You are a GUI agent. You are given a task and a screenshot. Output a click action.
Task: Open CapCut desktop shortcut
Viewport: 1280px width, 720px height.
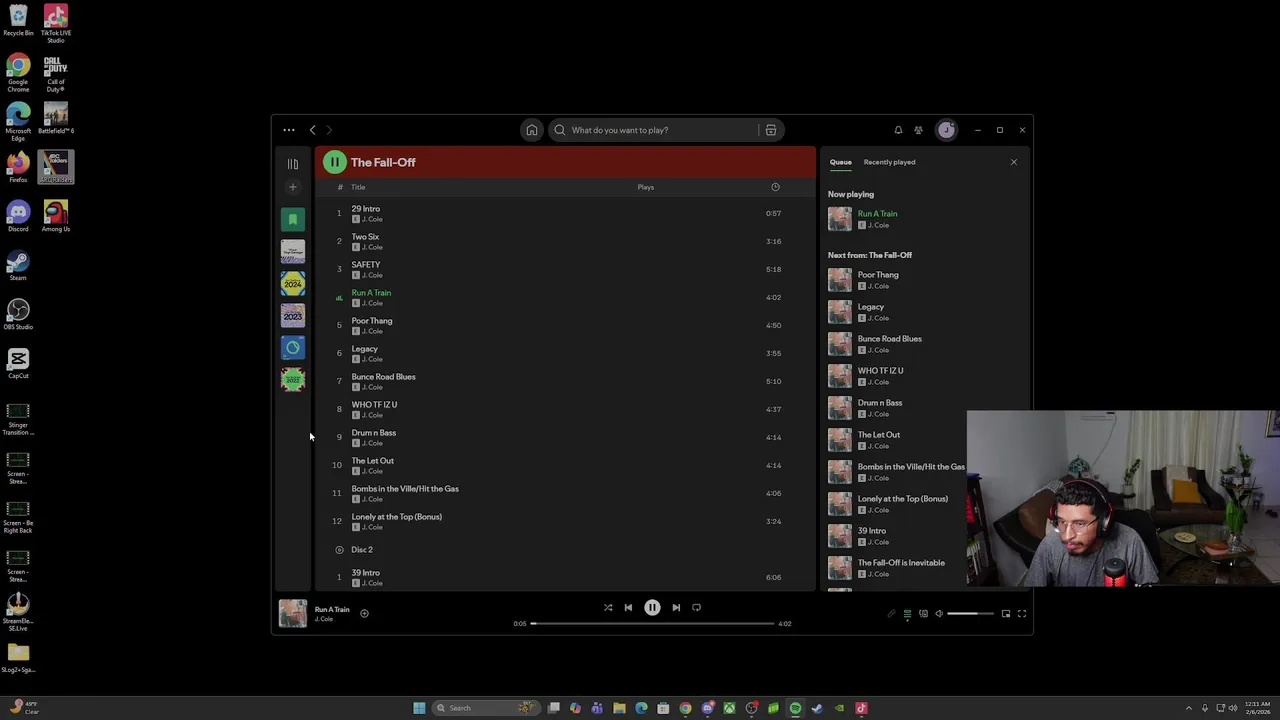[x=18, y=364]
